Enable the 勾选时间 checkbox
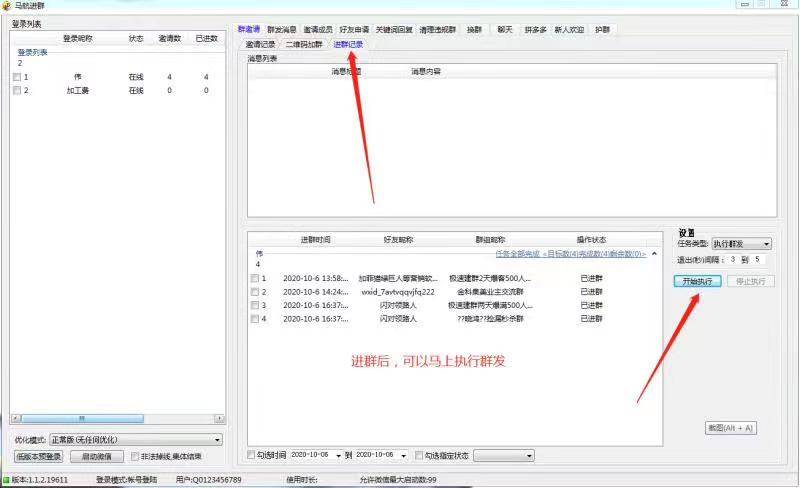This screenshot has height=488, width=800. [252, 455]
